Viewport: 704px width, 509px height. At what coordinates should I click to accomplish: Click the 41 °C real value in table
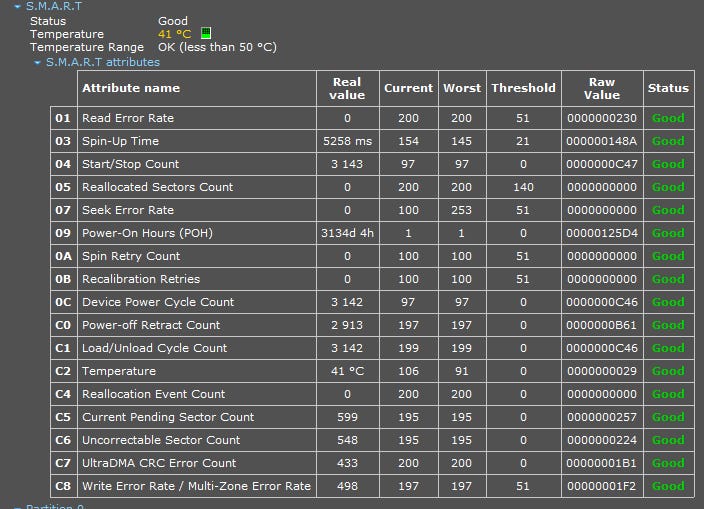(348, 371)
